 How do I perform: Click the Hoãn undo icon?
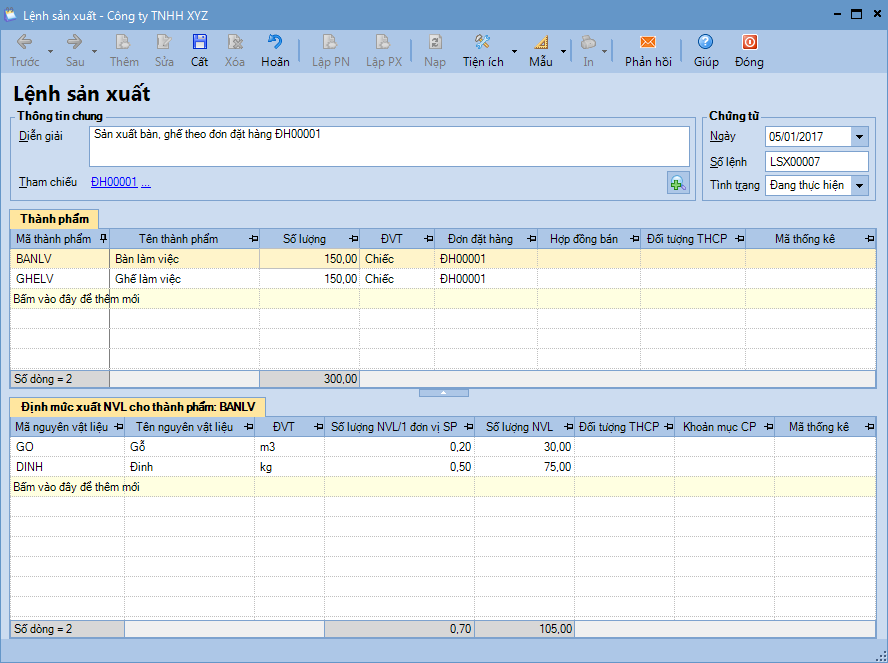tap(275, 43)
